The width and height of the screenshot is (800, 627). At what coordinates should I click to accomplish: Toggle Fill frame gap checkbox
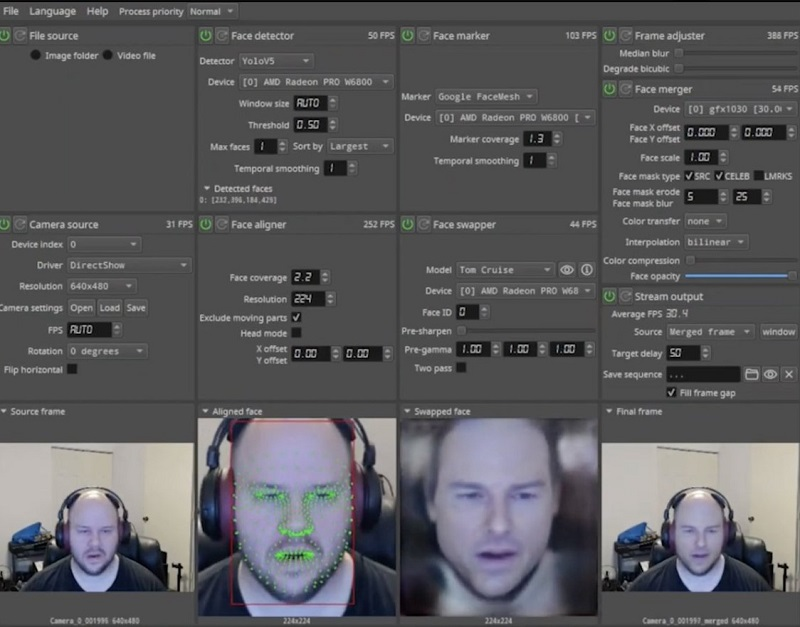tap(671, 392)
